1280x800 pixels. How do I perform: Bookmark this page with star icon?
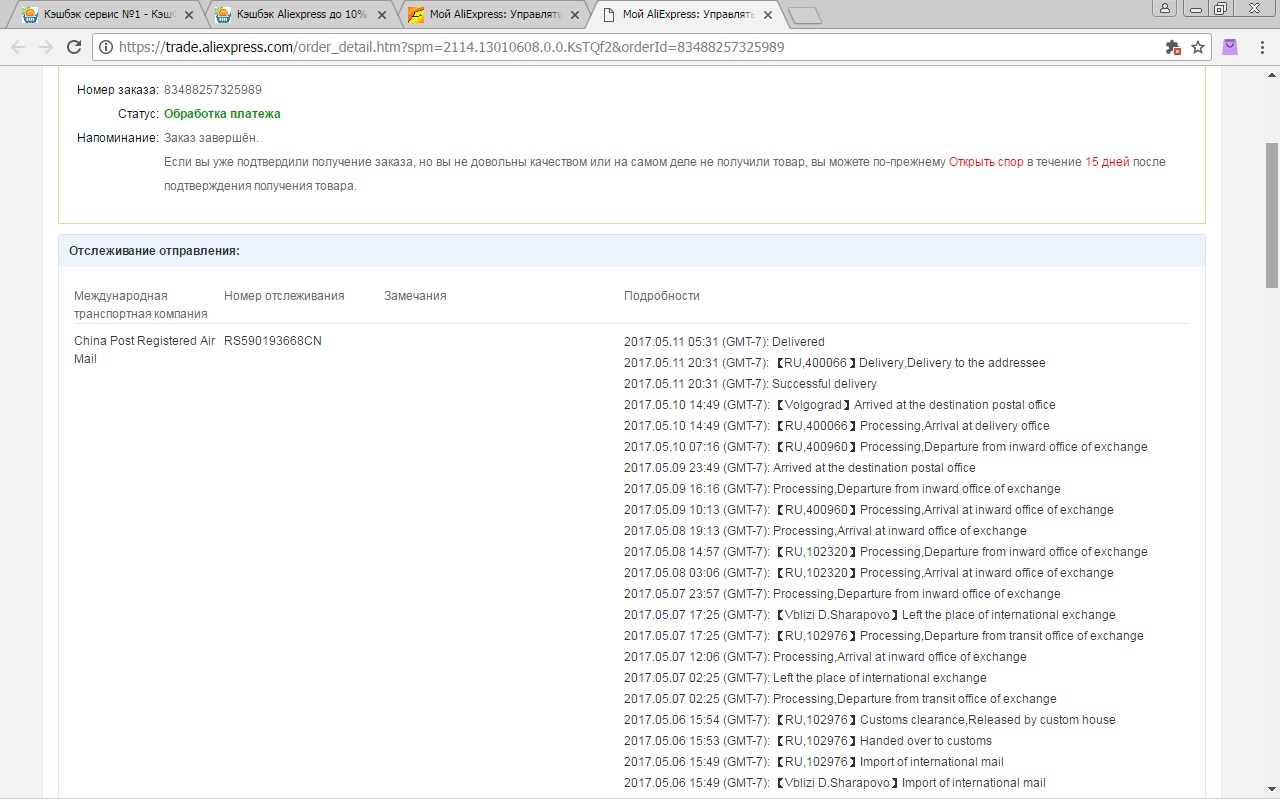[x=1197, y=47]
